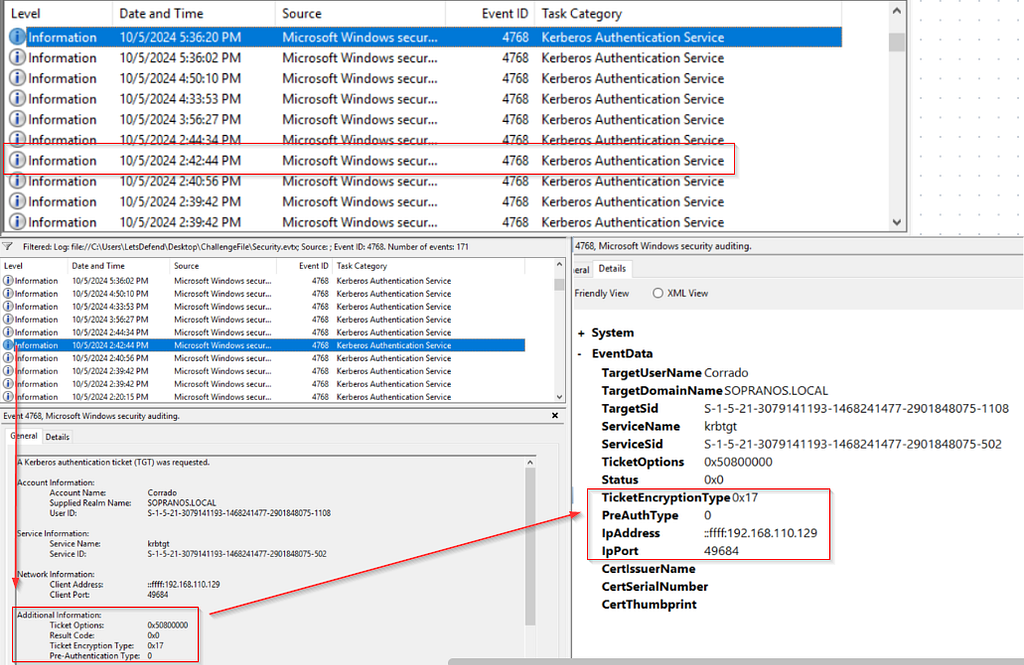Click the info icon of the 5:36:02 PM row in the filtered lower list
1024x665 pixels.
tap(8, 281)
